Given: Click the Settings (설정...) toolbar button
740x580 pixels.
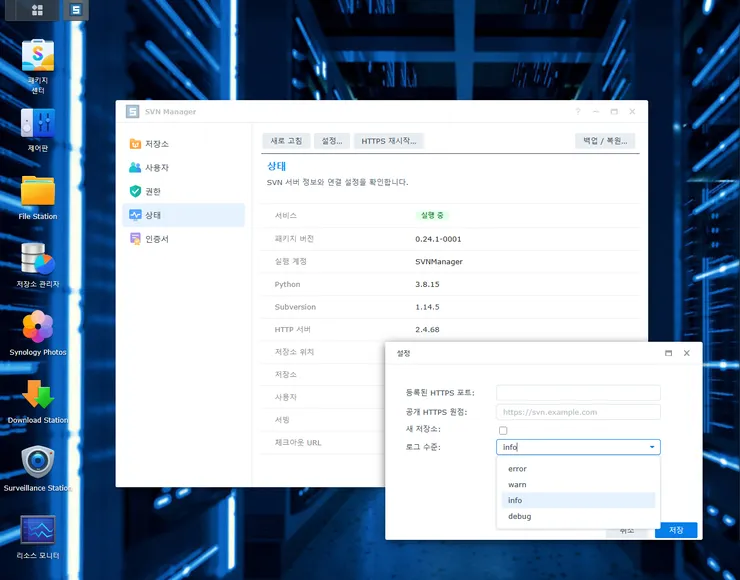Looking at the screenshot, I should tap(332, 141).
